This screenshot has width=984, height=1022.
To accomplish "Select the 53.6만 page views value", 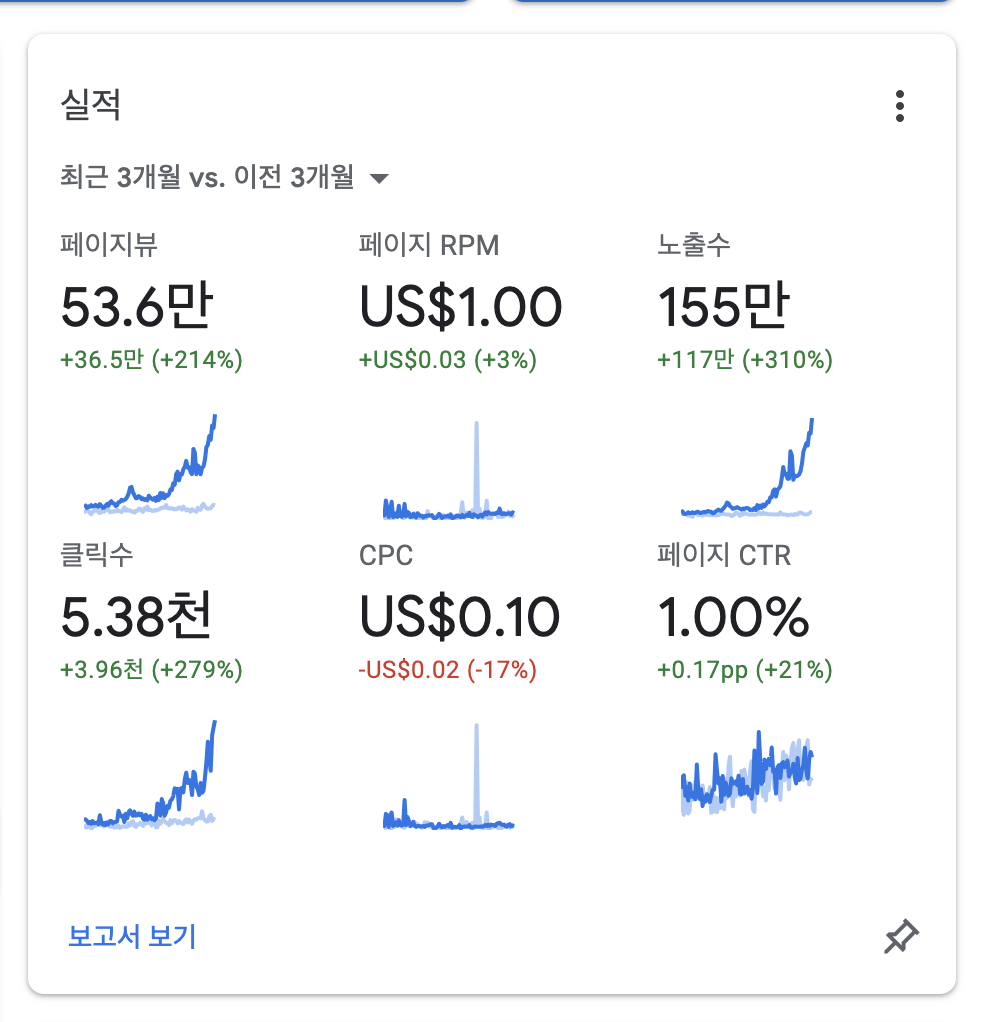I will coord(136,308).
